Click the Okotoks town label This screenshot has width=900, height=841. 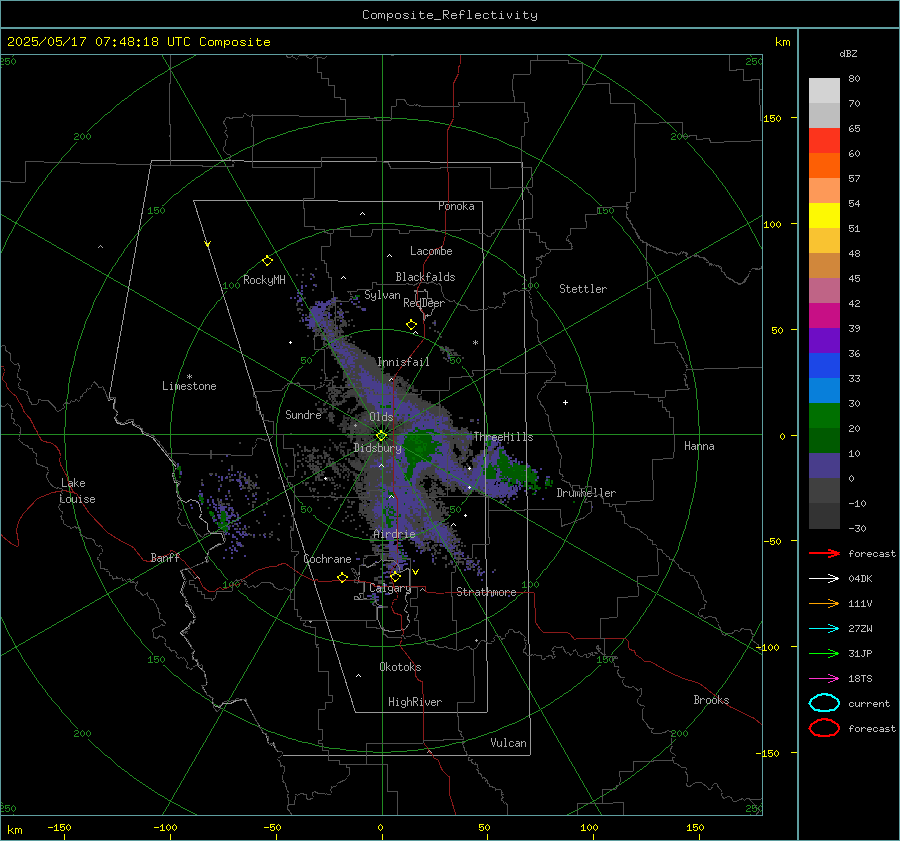400,667
